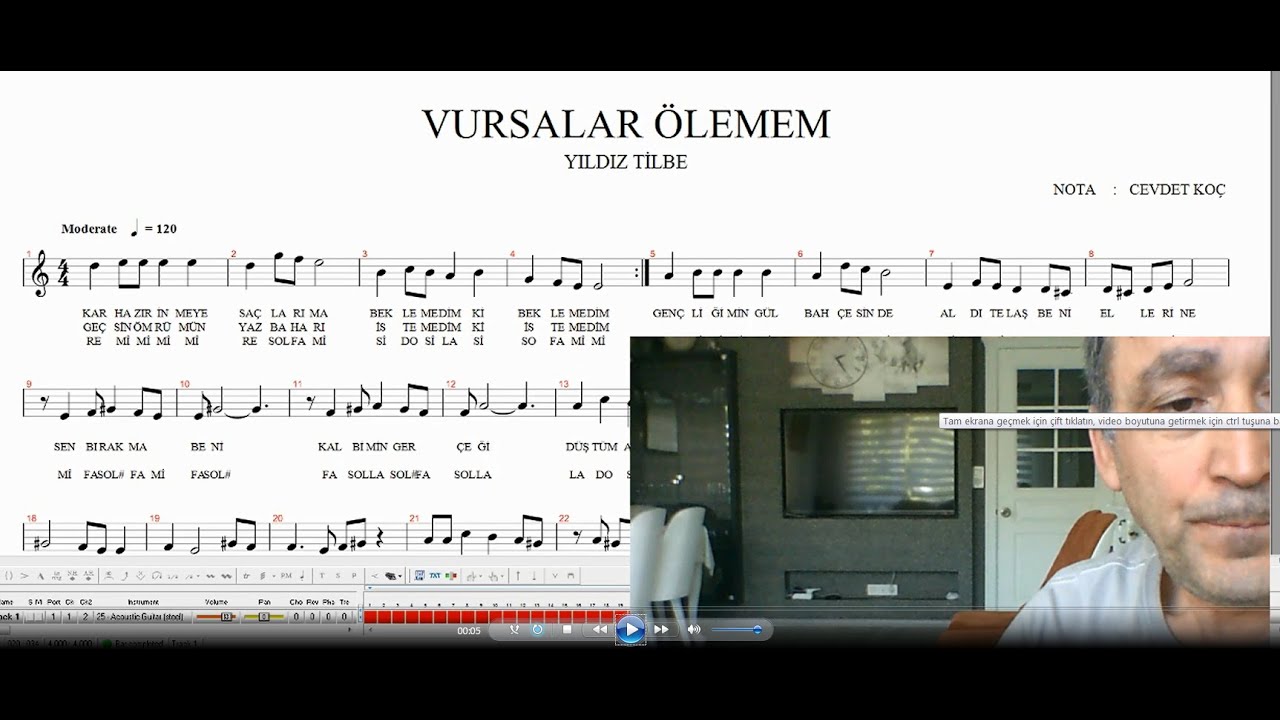
Task: Jump to measure 10 block in track timeline
Action: tap(496, 617)
